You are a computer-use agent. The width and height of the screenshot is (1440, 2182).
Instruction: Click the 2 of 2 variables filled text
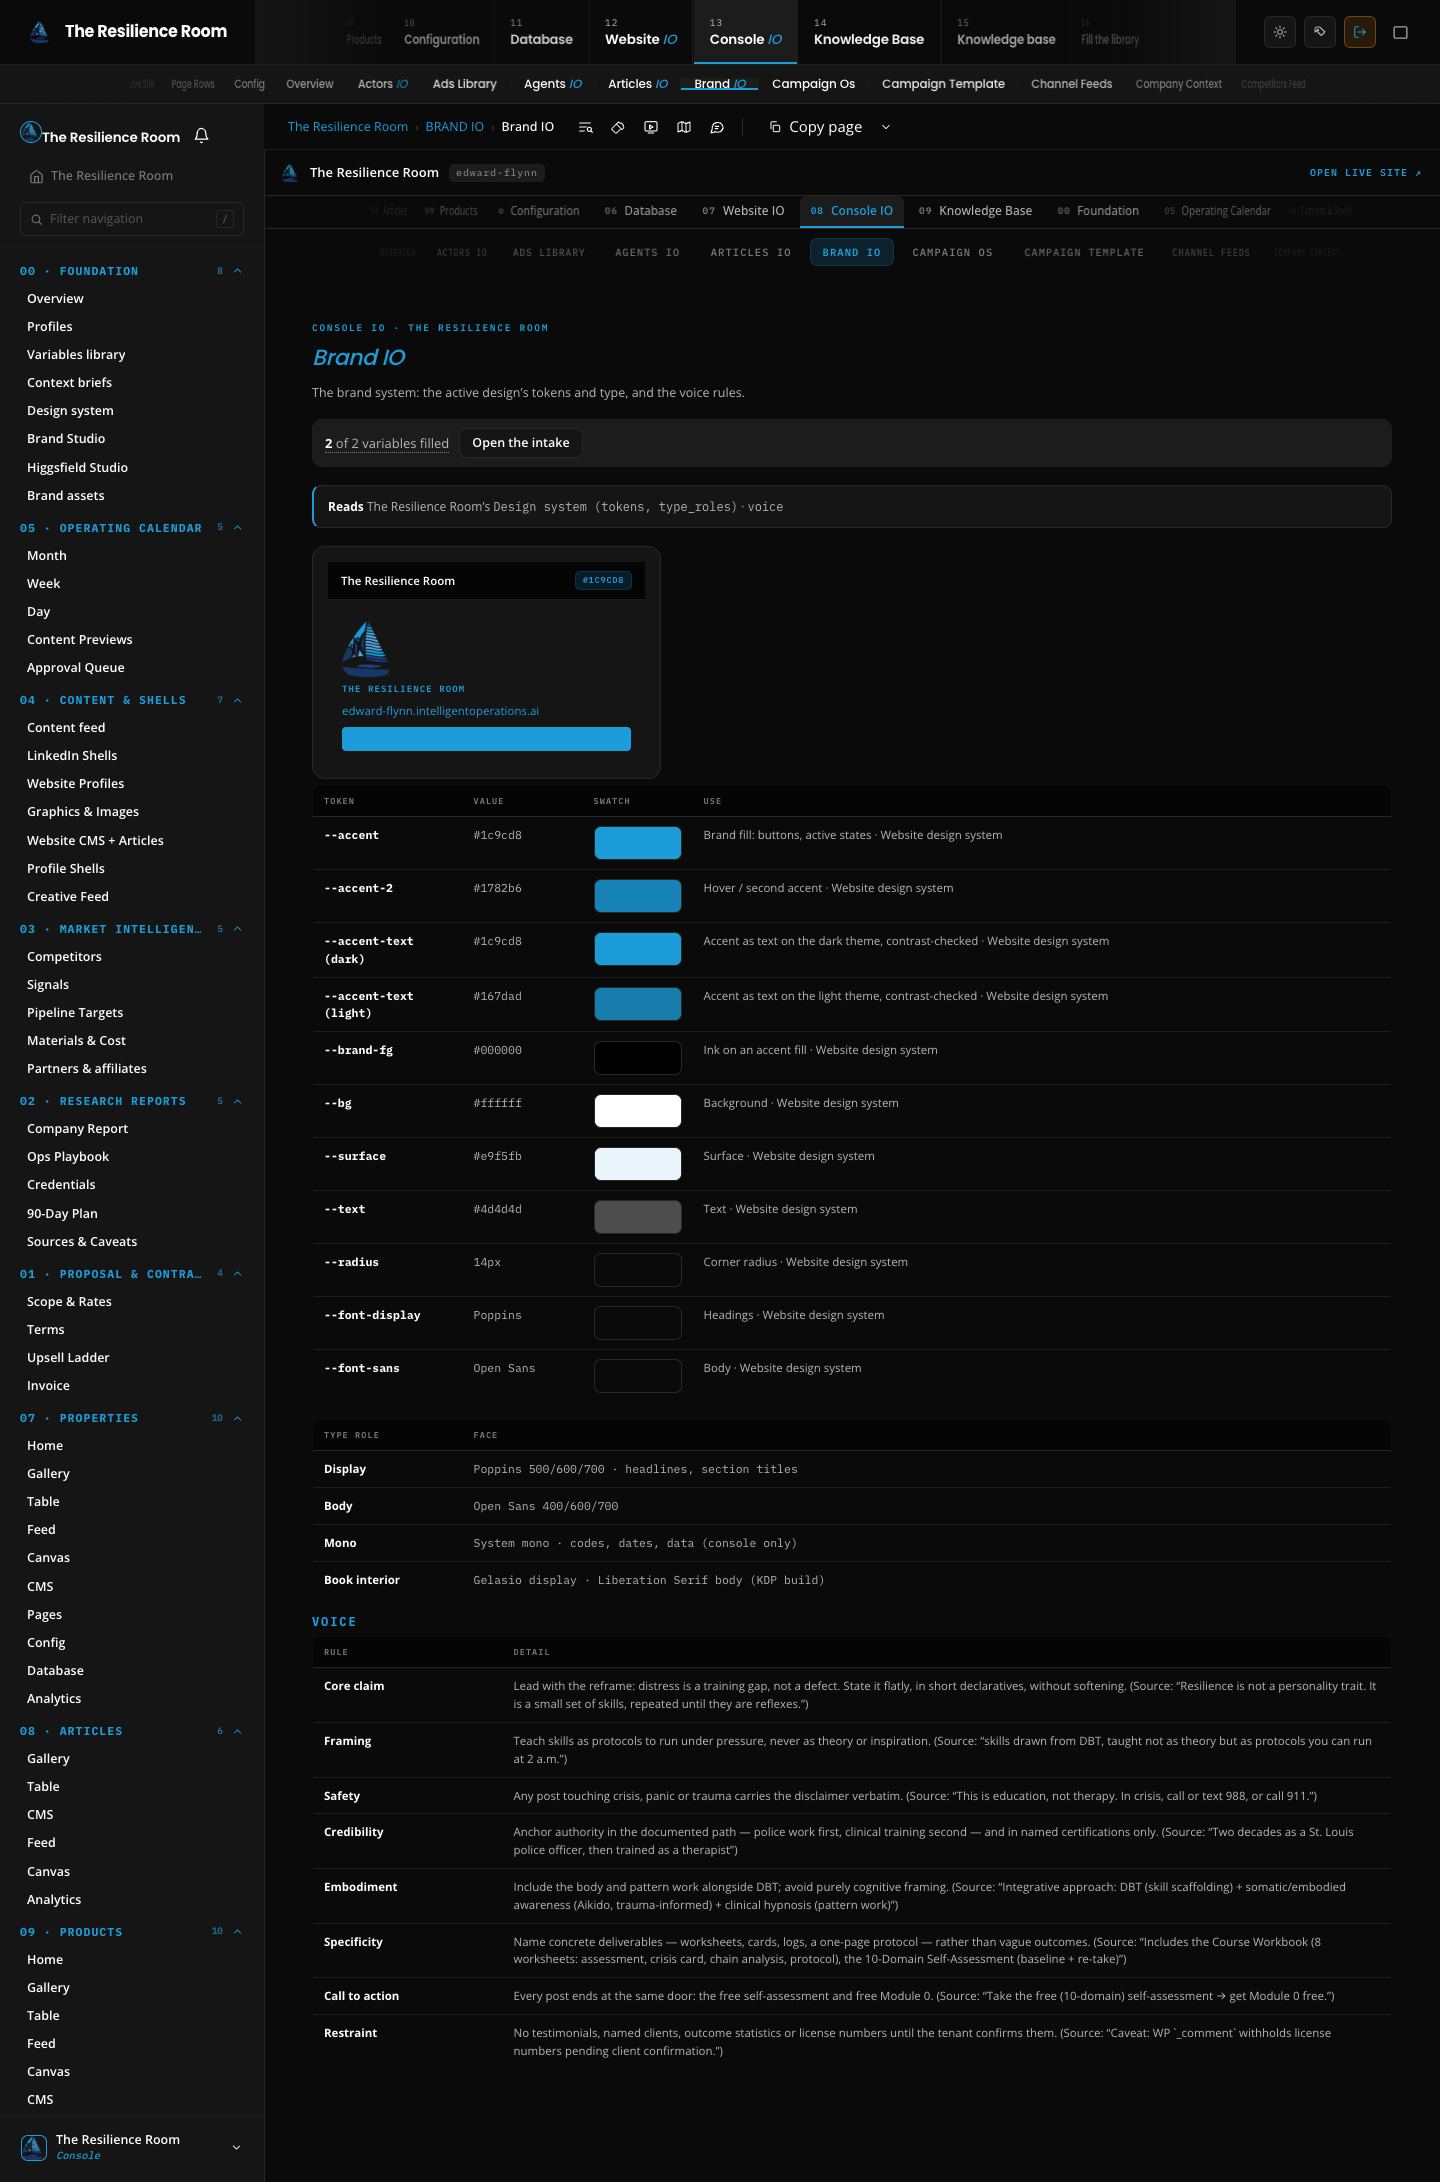click(387, 443)
